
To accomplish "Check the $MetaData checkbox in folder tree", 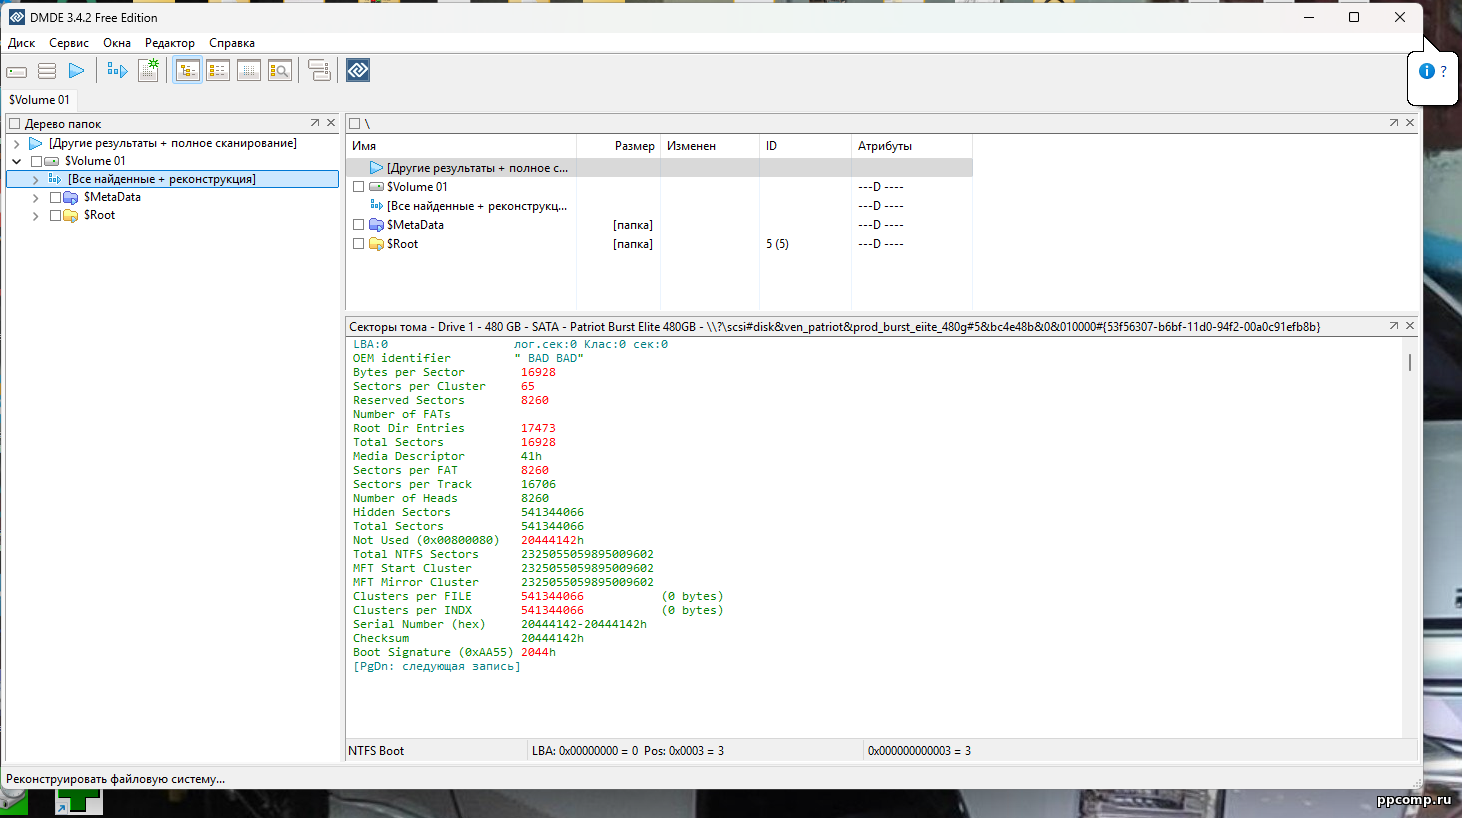I will pos(55,197).
